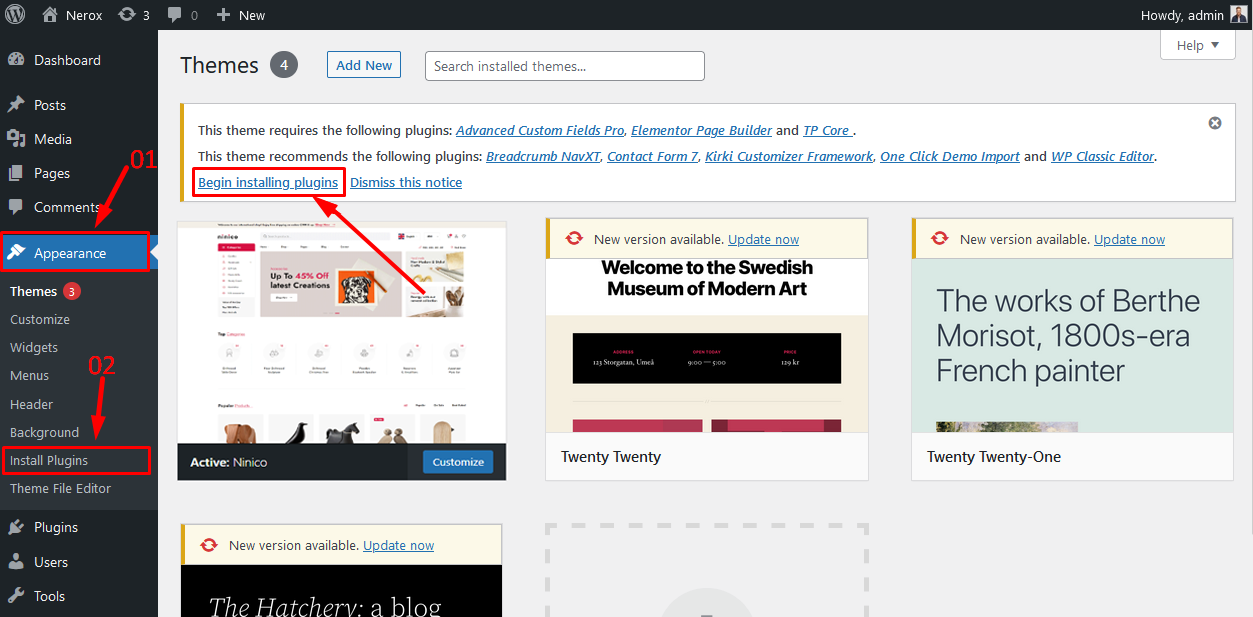
Task: Click Dismiss this notice link
Action: pos(406,182)
